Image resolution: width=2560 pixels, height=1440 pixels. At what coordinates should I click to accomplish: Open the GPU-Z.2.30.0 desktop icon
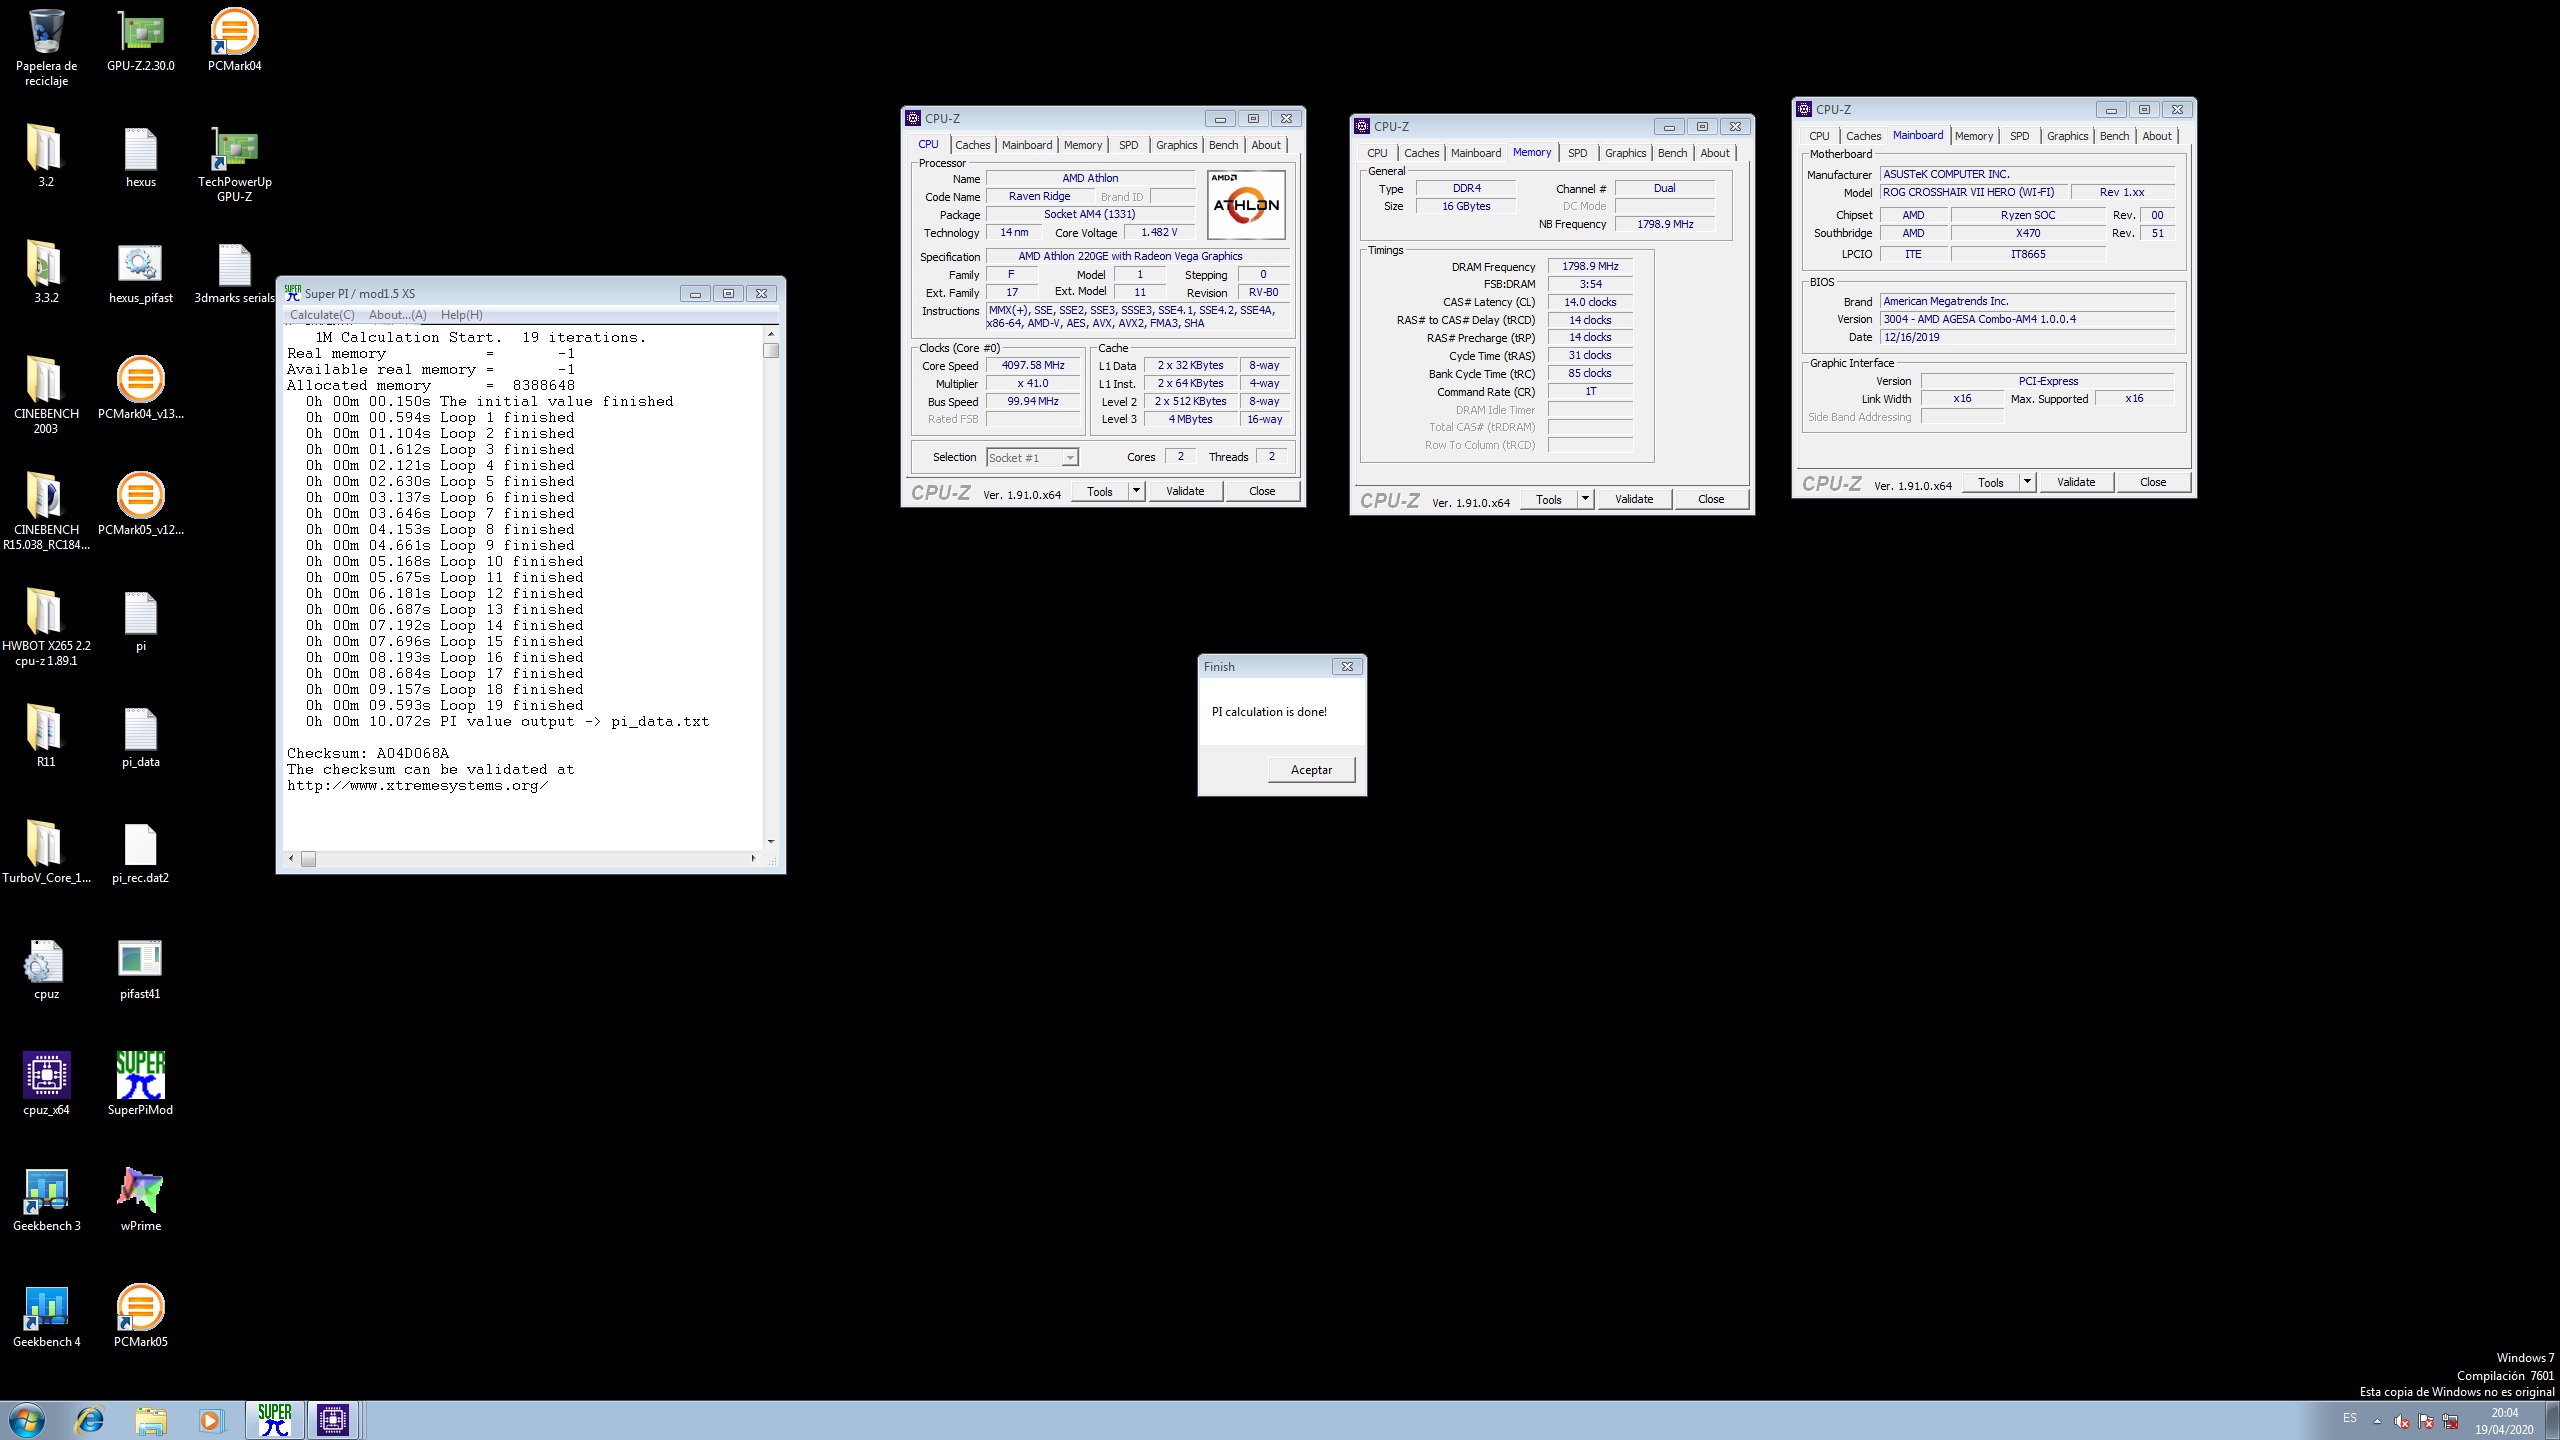(x=141, y=42)
